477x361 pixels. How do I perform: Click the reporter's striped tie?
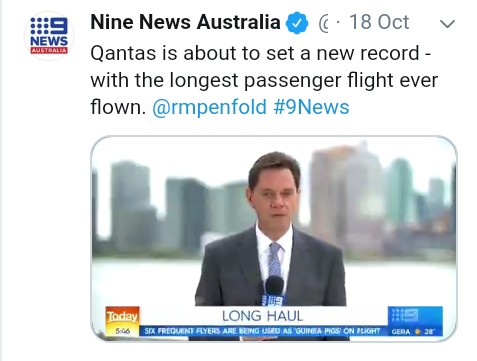pyautogui.click(x=275, y=259)
